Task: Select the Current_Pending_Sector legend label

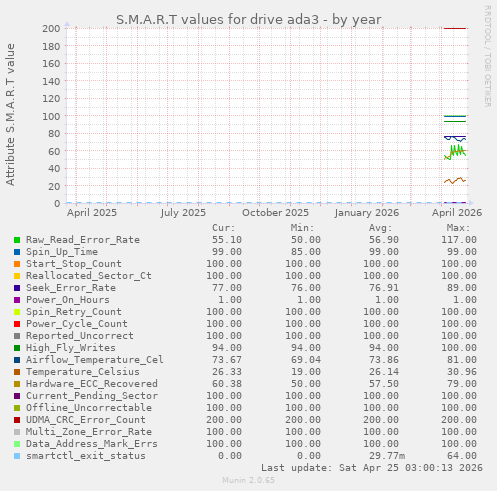Action: coord(92,396)
